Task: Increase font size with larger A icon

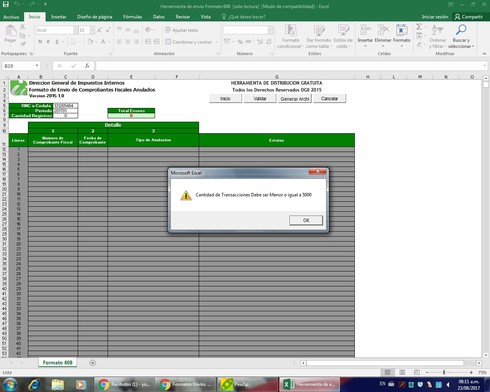Action: pos(99,30)
